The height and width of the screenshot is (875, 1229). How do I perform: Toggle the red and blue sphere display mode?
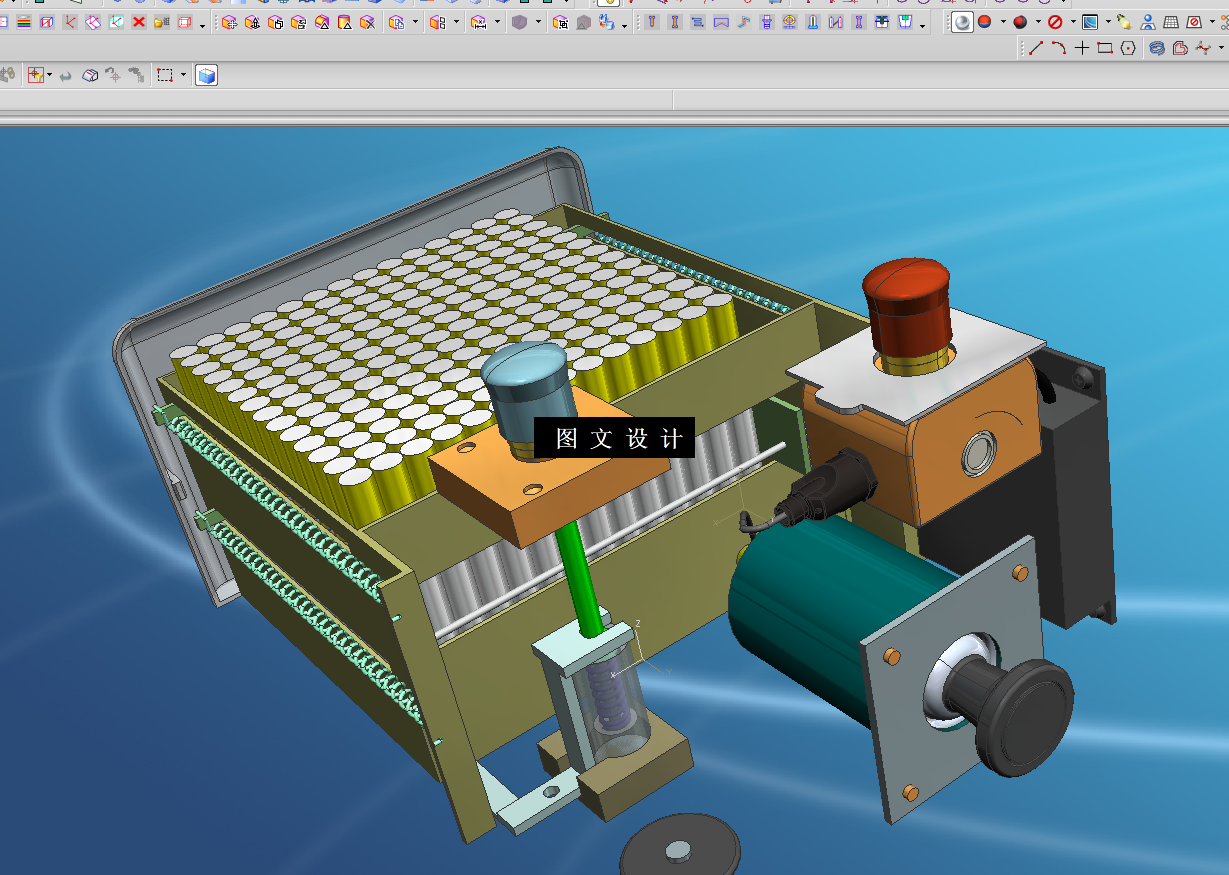[x=984, y=22]
